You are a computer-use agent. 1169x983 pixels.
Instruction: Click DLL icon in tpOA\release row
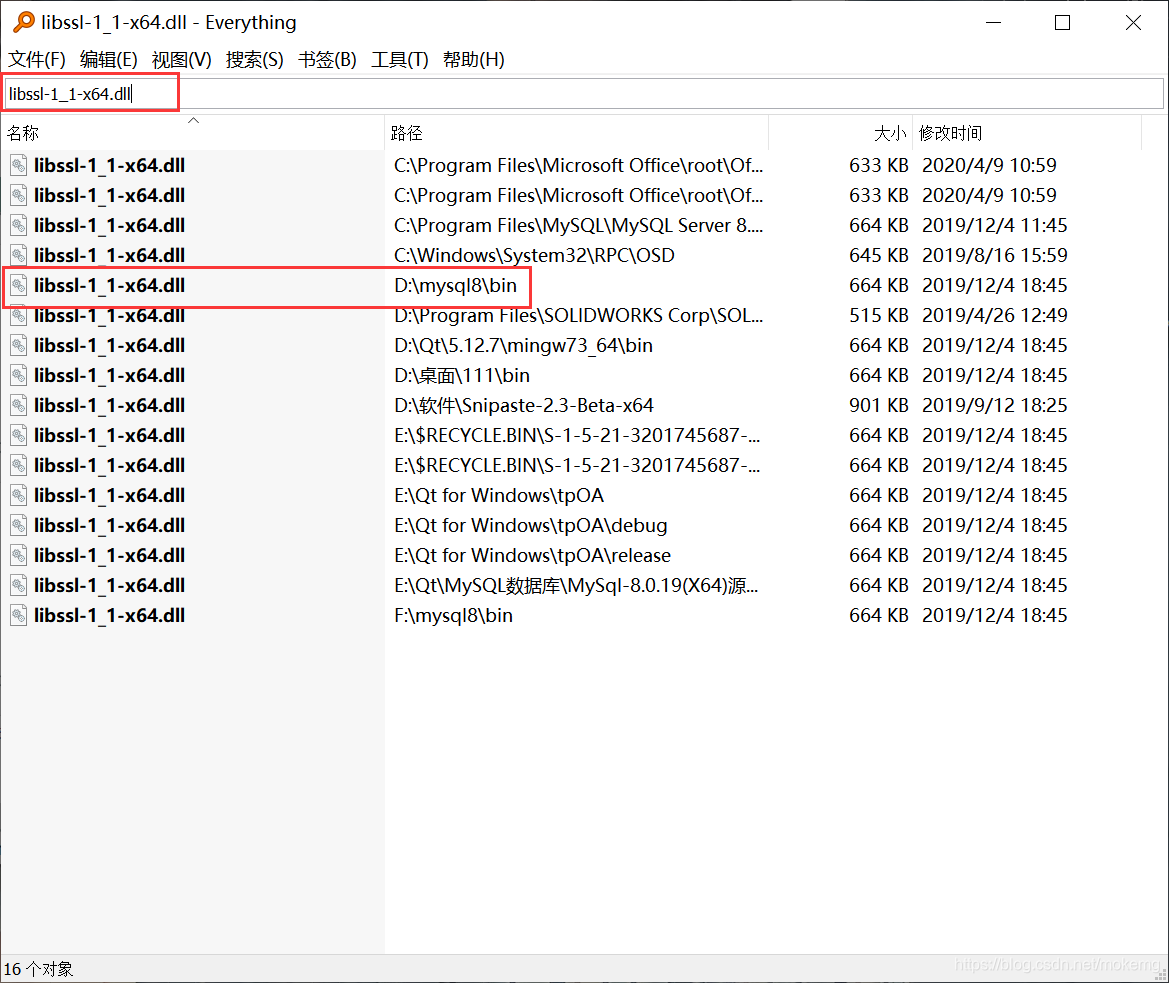point(19,555)
